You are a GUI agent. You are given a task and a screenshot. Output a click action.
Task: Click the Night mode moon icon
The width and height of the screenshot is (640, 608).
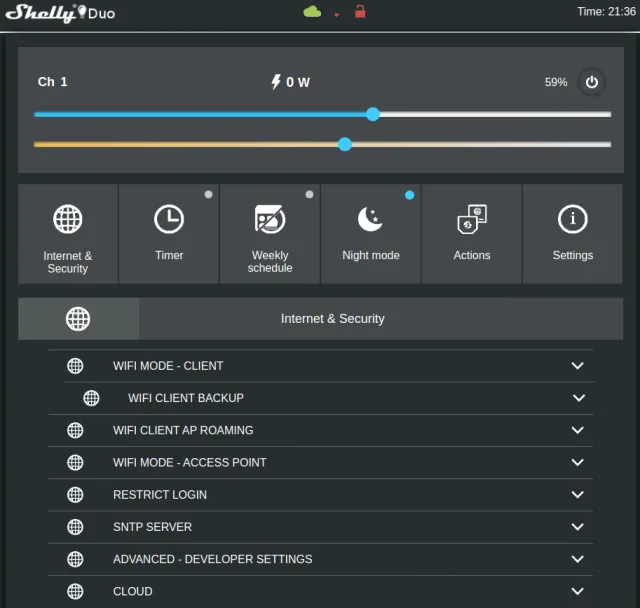[x=371, y=219]
